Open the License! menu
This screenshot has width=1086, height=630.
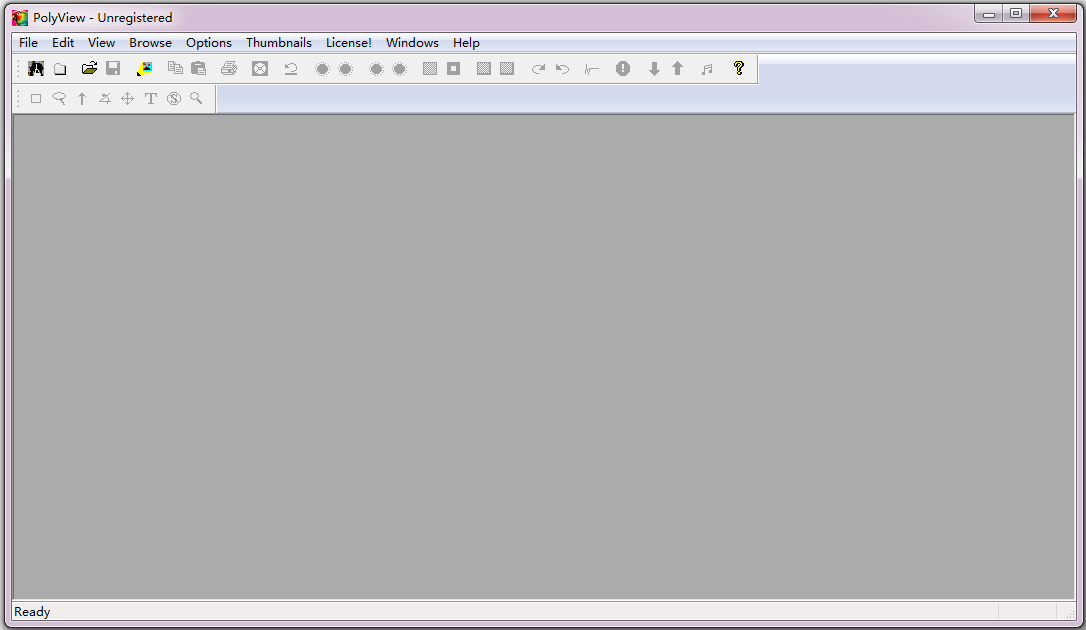348,42
